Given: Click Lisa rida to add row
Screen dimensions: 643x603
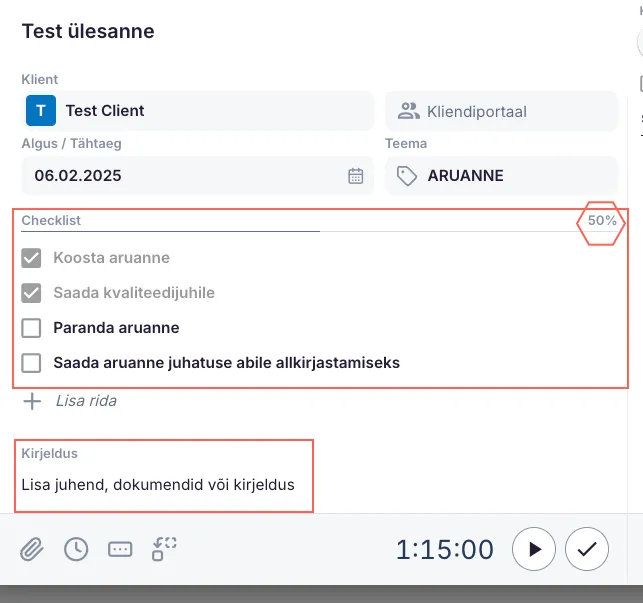Looking at the screenshot, I should pyautogui.click(x=85, y=401).
